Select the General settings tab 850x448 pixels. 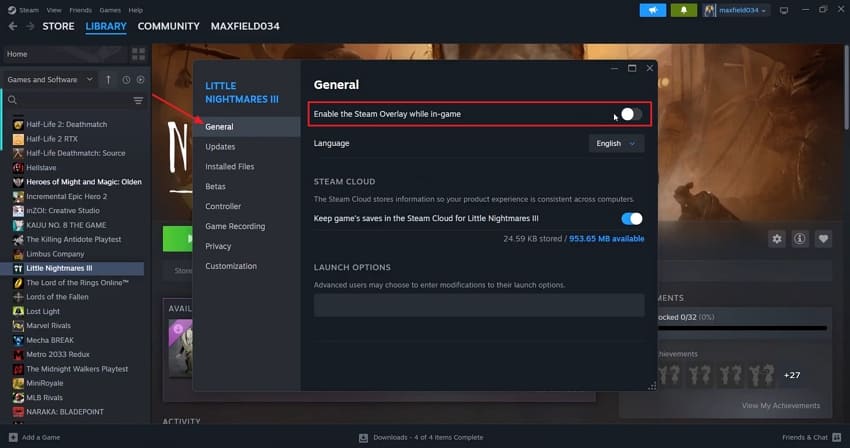(246, 126)
